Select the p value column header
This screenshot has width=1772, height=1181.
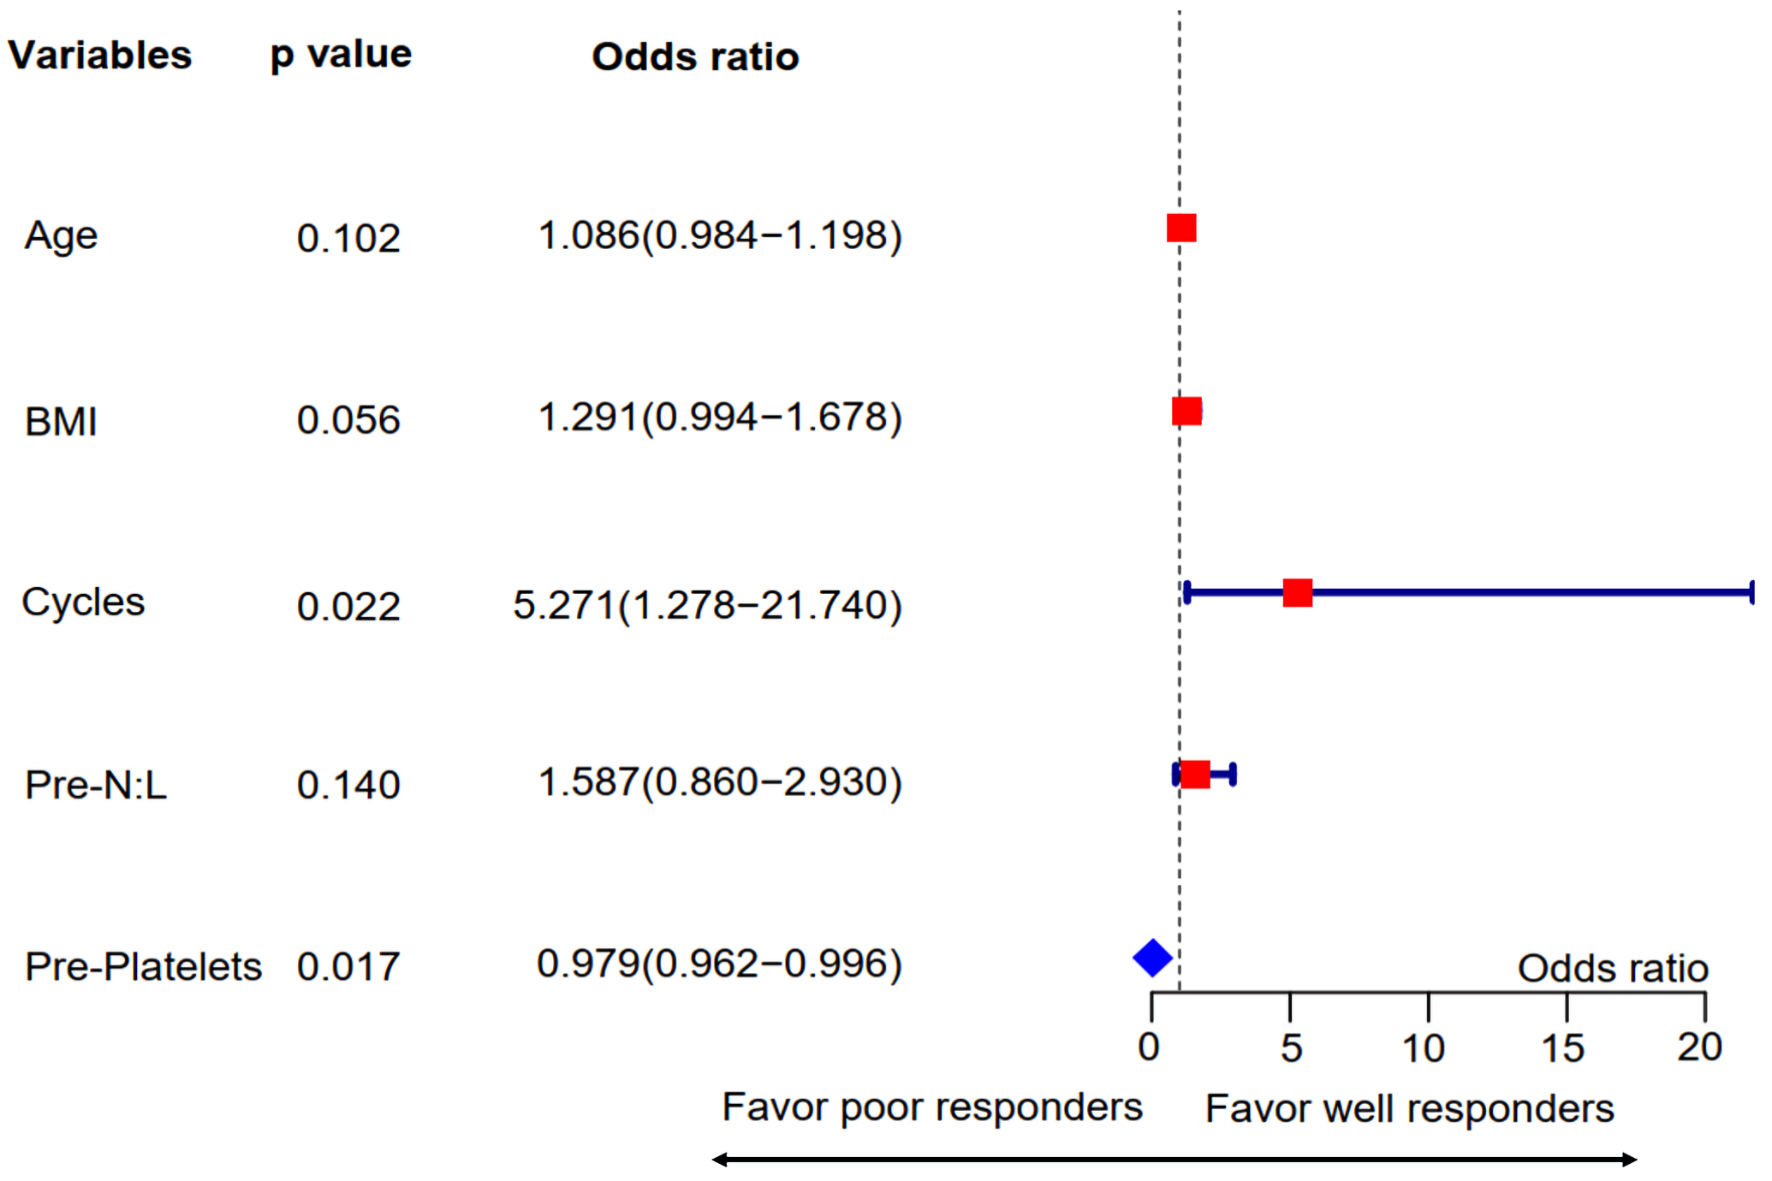[x=341, y=55]
